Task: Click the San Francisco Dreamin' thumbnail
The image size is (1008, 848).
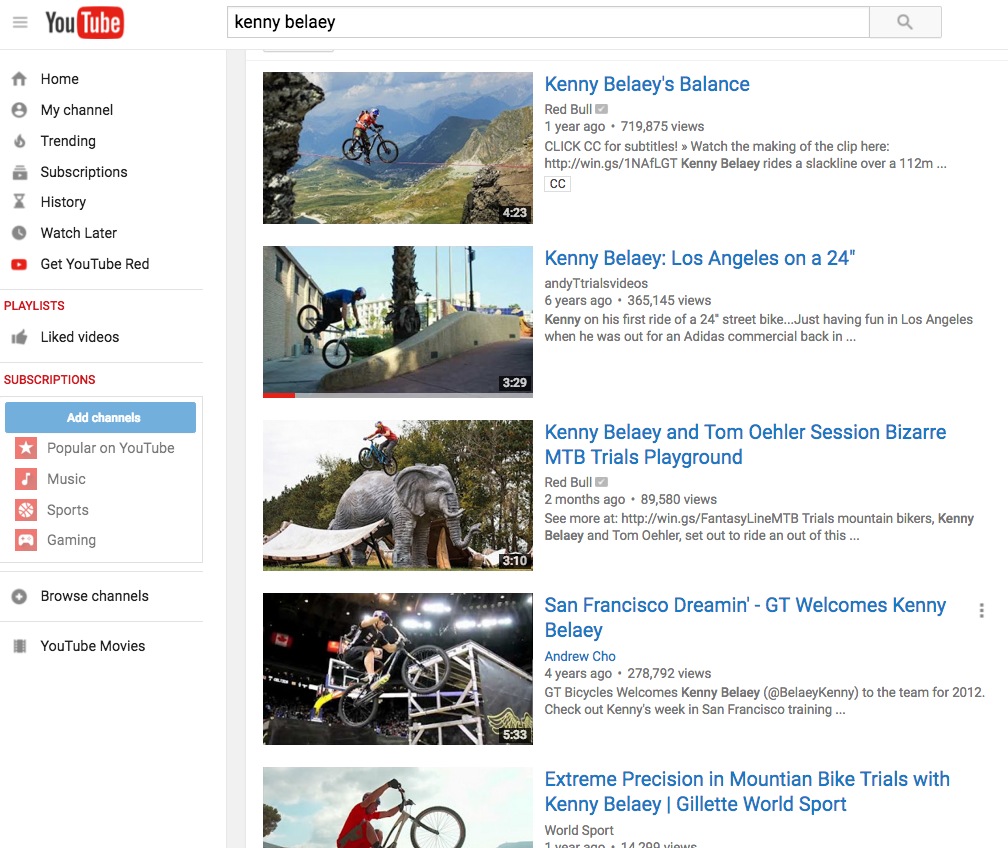Action: (398, 669)
